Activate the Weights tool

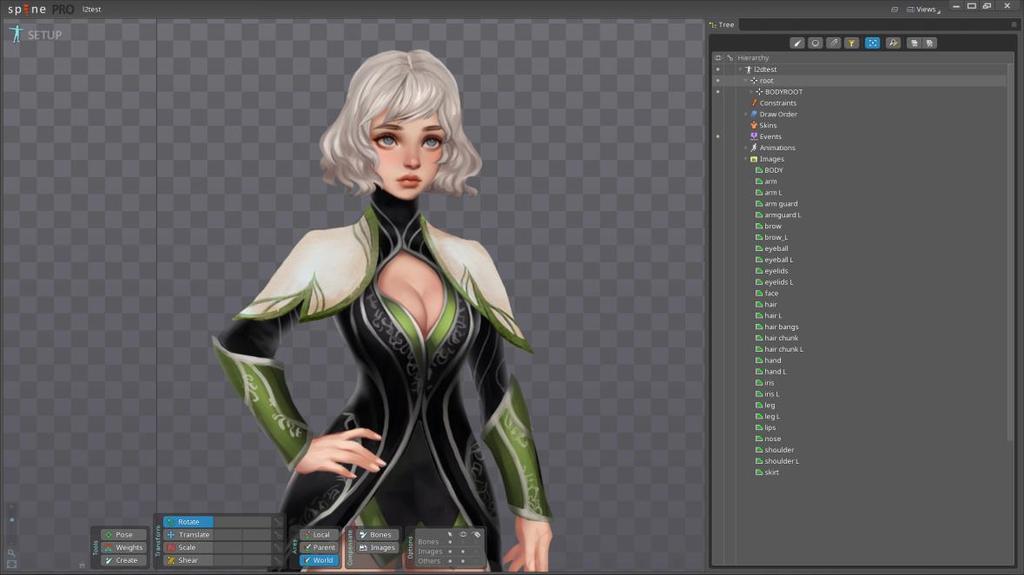pos(123,548)
